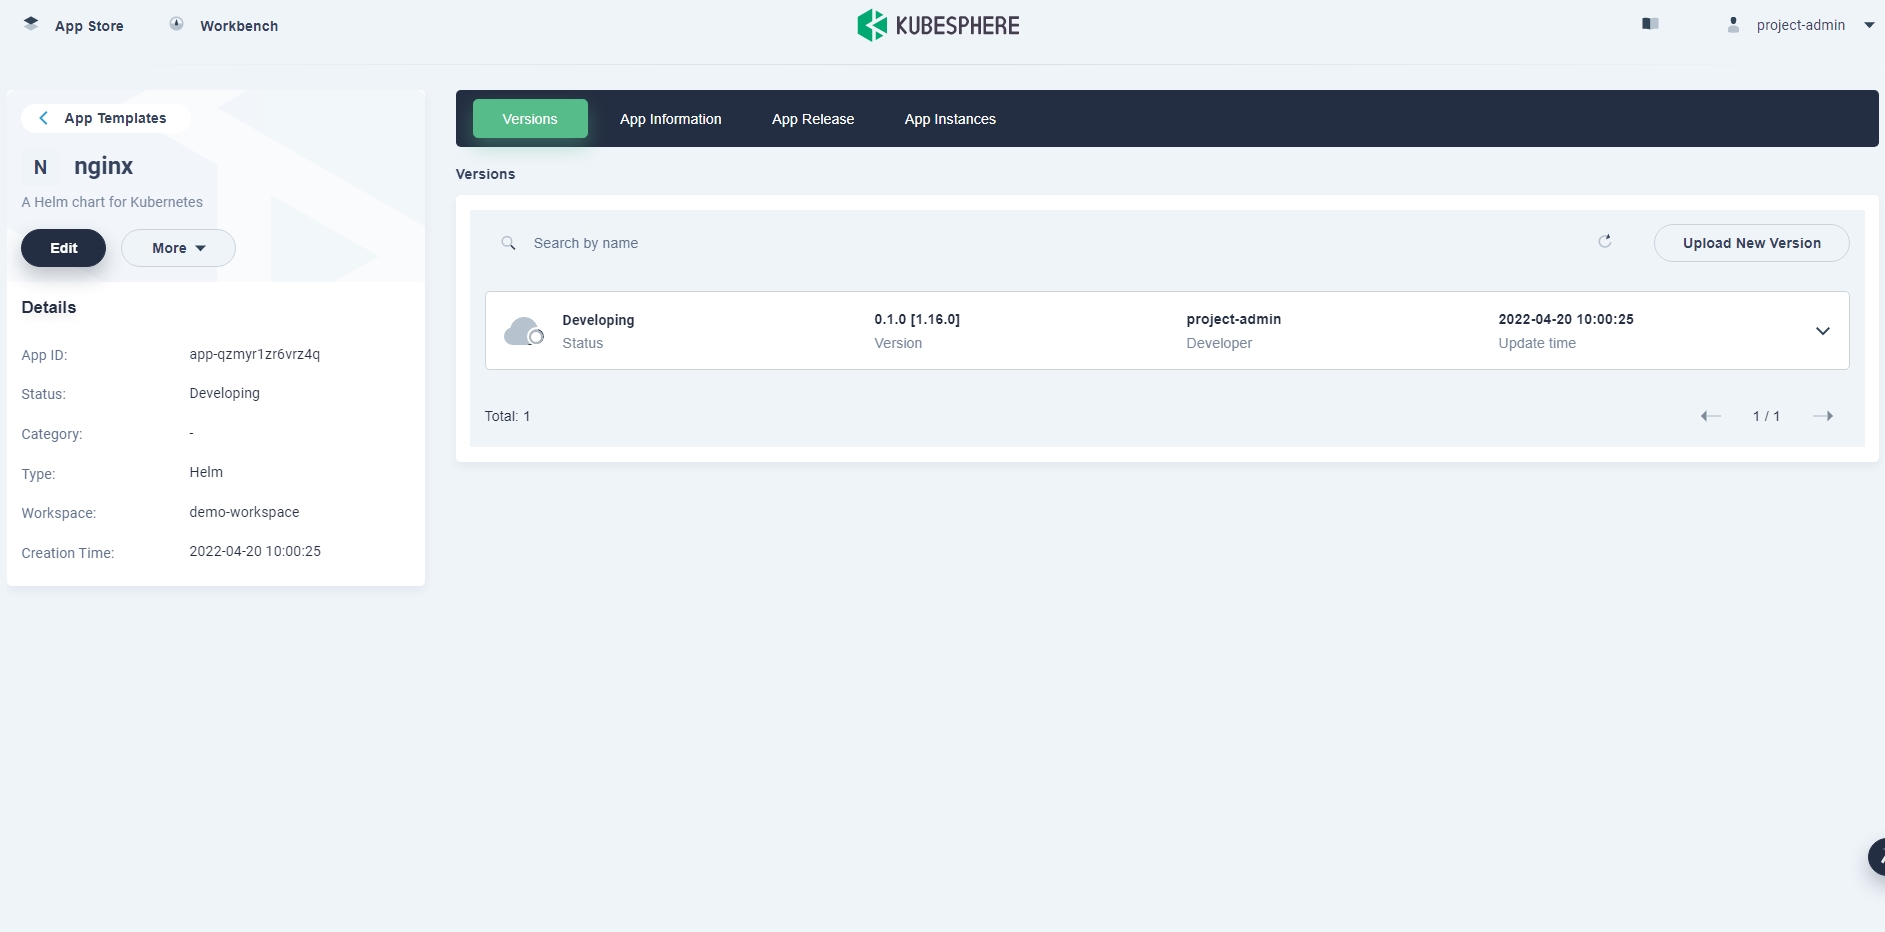Open project-admin user dropdown

(x=1868, y=25)
